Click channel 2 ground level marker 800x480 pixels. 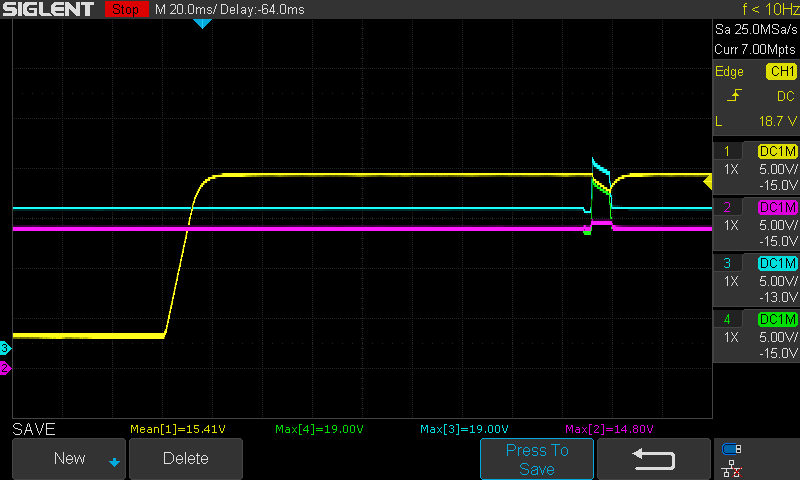tap(5, 368)
